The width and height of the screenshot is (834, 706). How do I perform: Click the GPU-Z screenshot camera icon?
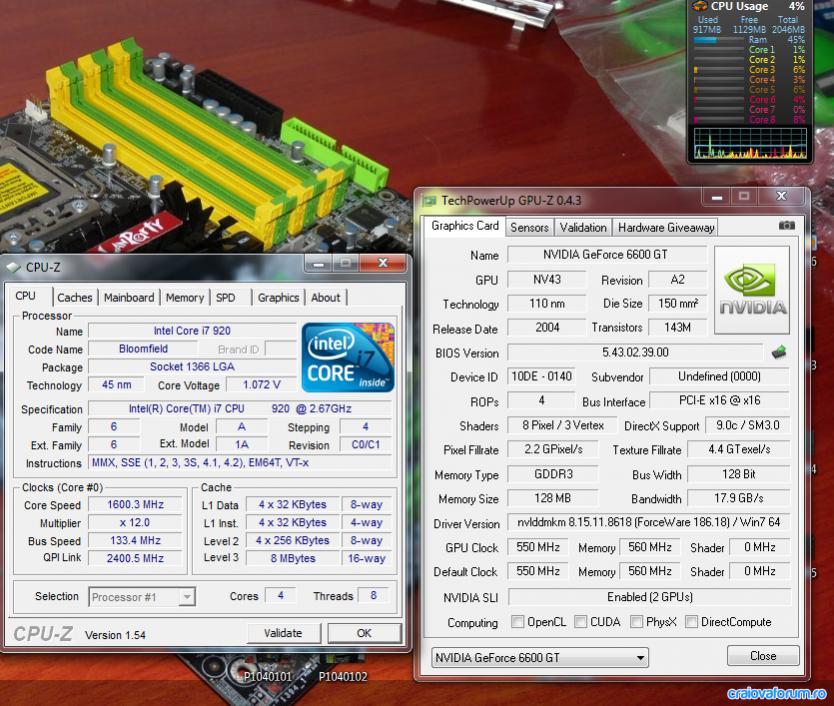(787, 226)
